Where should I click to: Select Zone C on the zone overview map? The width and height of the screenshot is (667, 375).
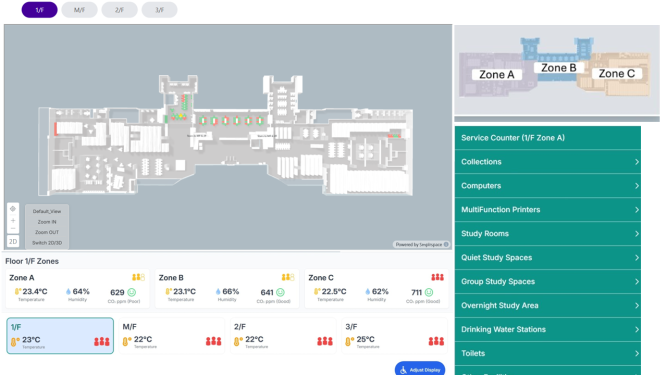(x=617, y=74)
